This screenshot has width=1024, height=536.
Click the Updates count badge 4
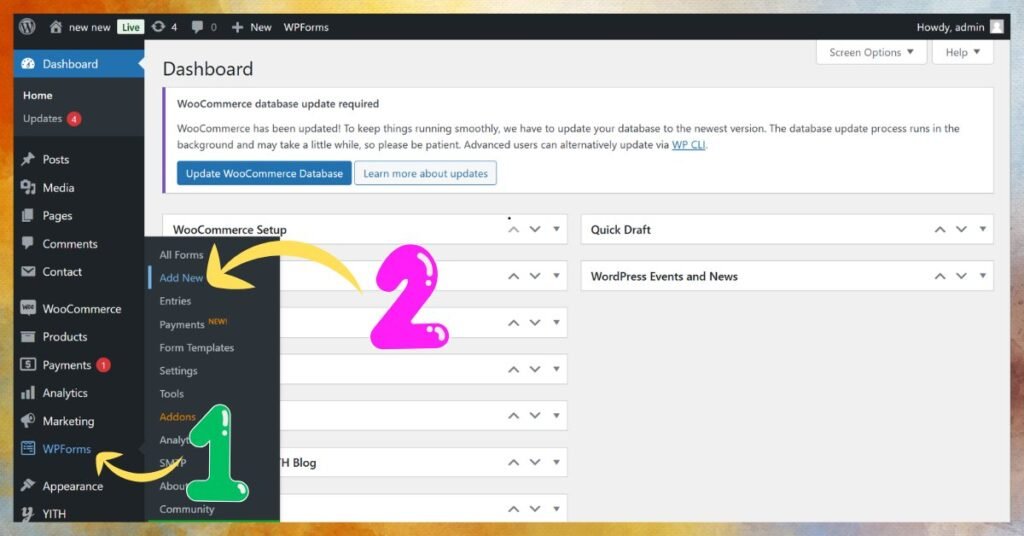tap(74, 119)
